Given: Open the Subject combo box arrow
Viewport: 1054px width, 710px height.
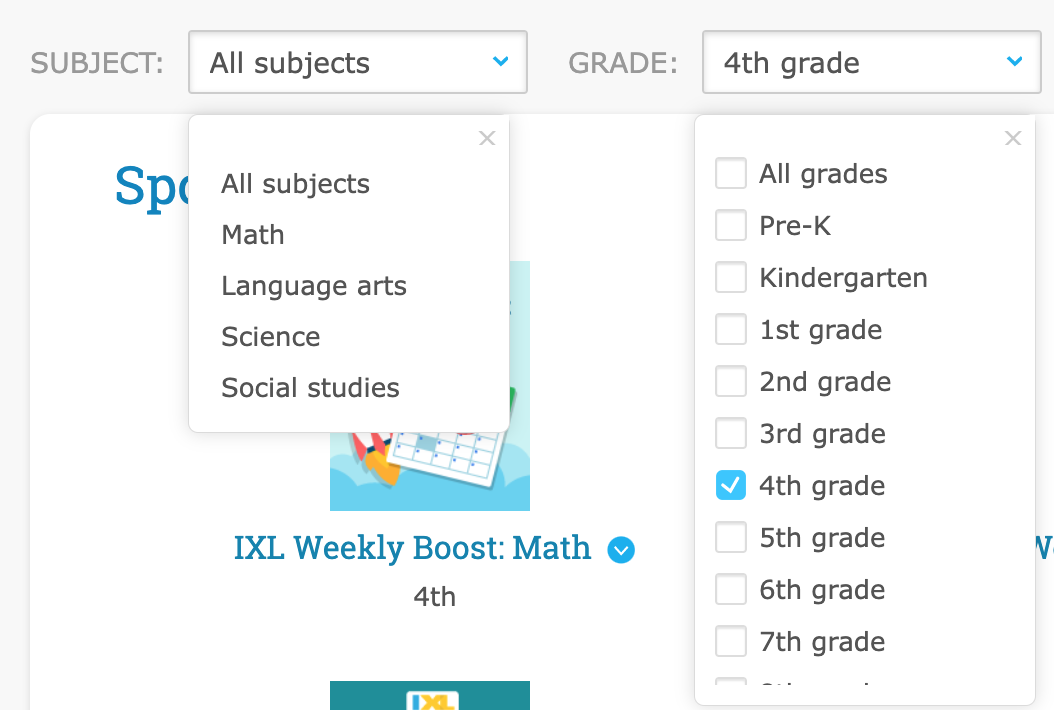Looking at the screenshot, I should [x=501, y=62].
